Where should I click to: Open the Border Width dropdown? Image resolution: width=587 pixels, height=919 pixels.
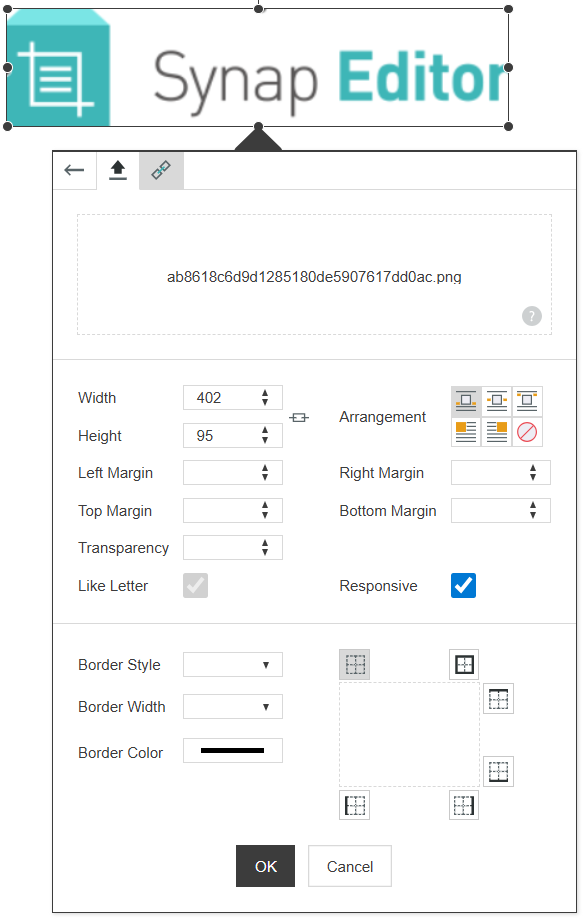pos(233,706)
